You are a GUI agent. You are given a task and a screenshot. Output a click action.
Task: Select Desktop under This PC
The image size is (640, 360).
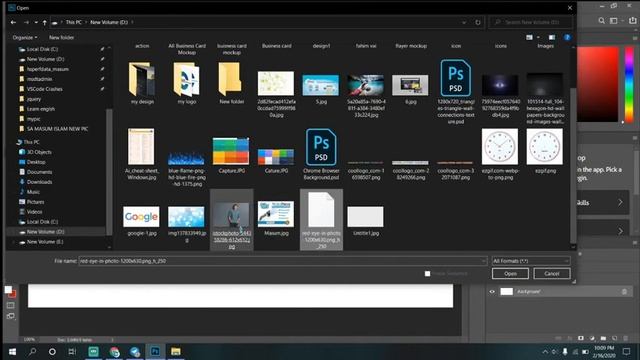[x=36, y=162]
